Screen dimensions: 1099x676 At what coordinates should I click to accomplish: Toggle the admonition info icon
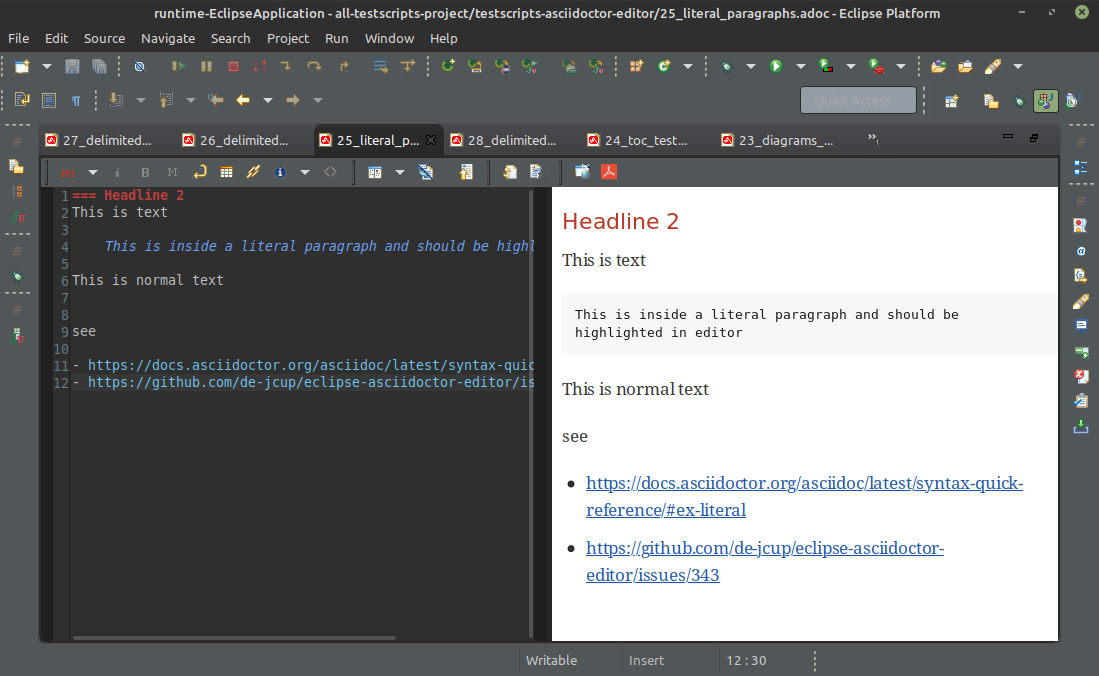pyautogui.click(x=280, y=172)
